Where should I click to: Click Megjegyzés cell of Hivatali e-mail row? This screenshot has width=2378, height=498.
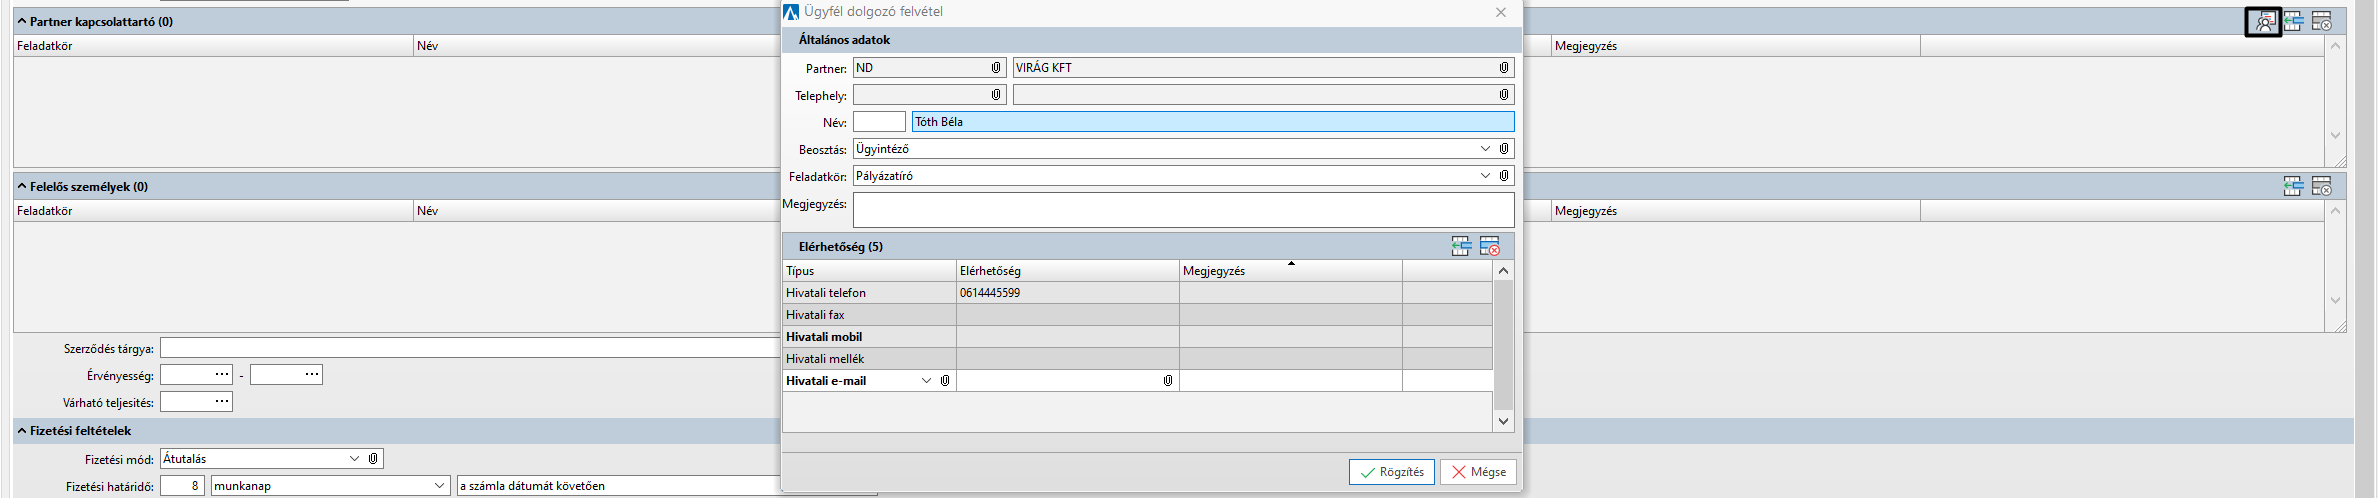[1291, 381]
